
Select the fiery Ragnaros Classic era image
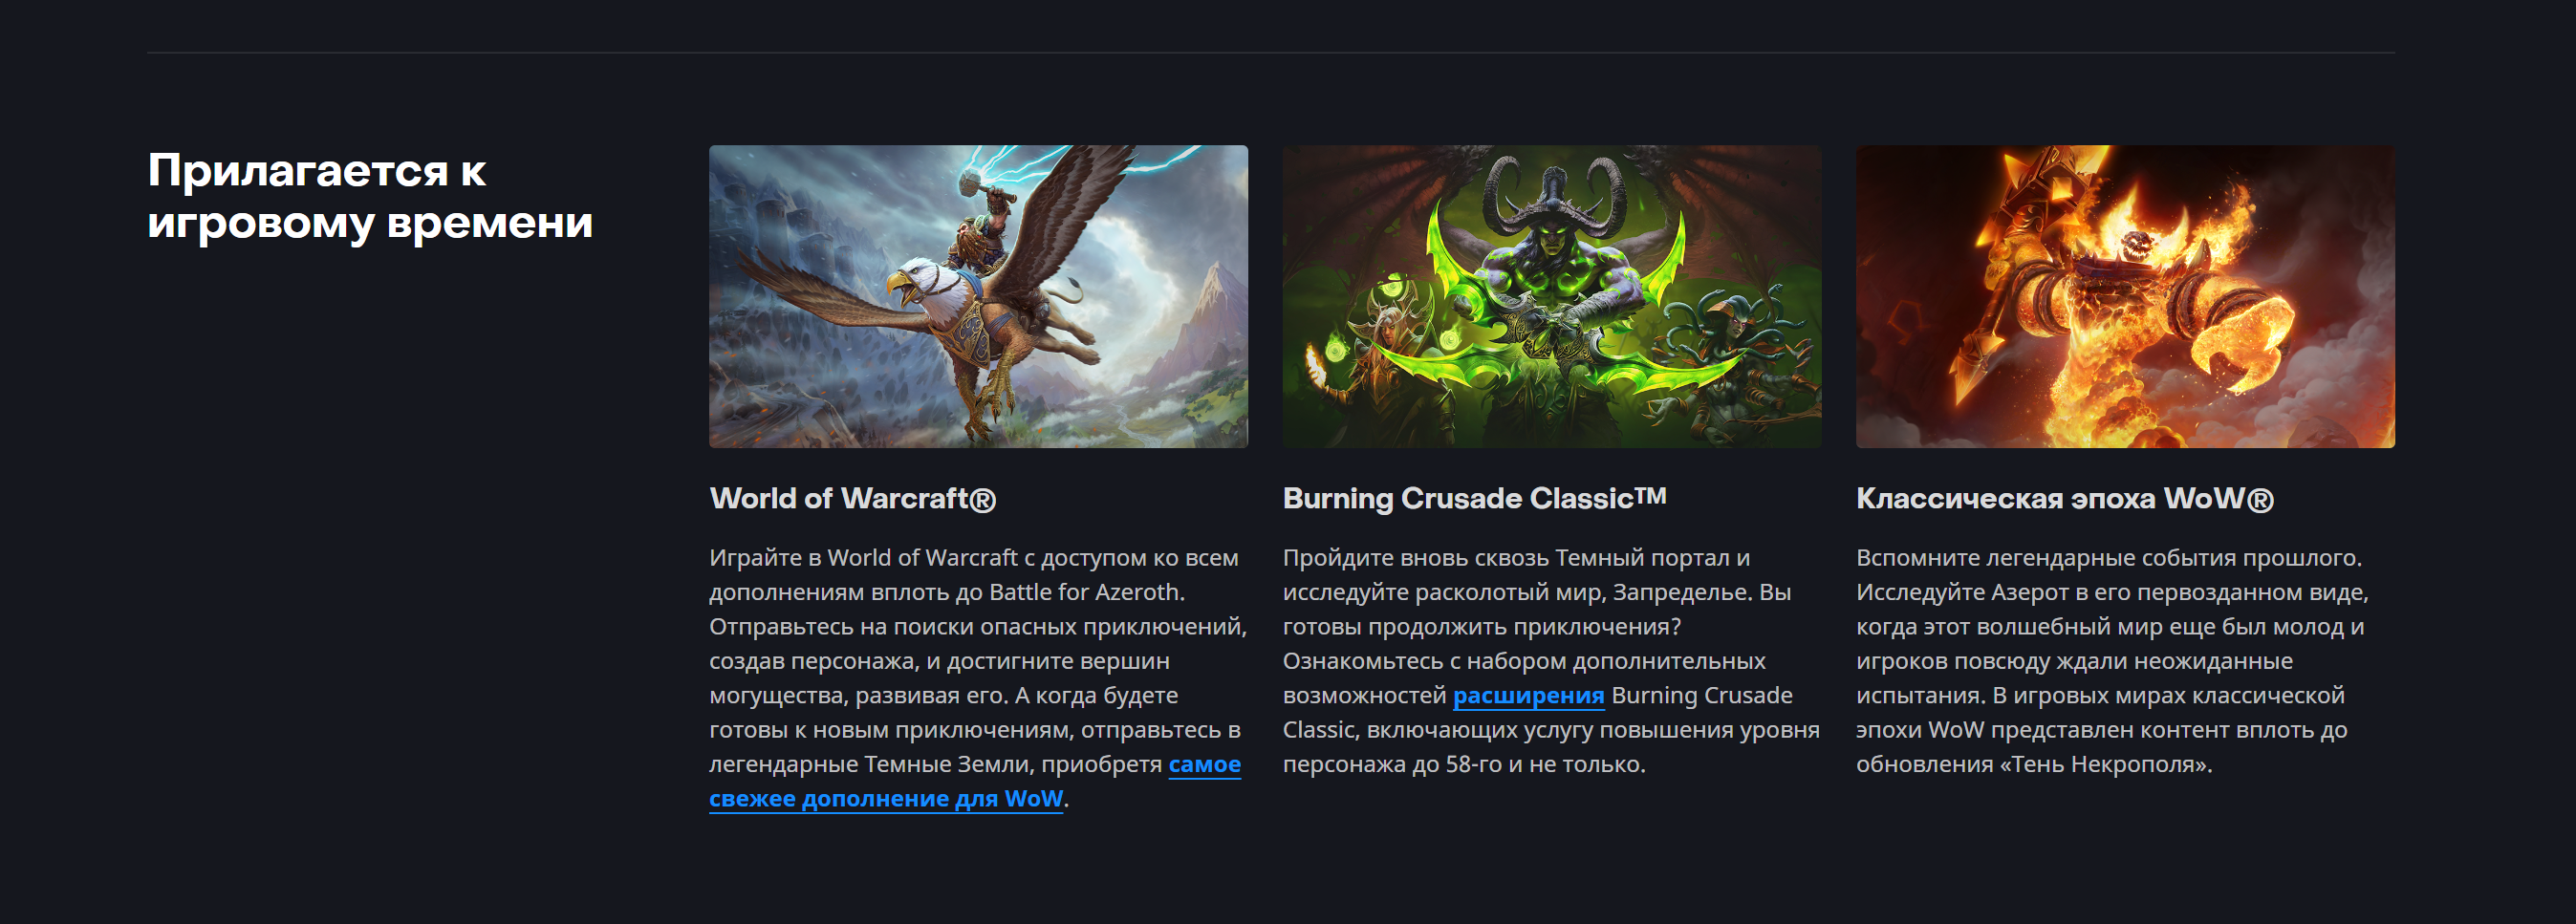[2125, 296]
